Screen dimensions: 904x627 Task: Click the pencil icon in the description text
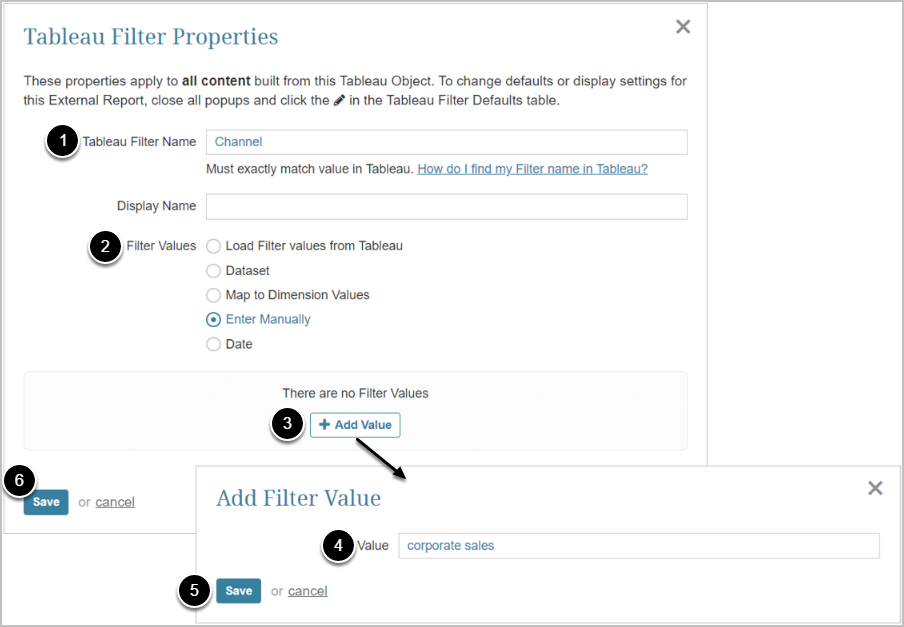pos(340,100)
